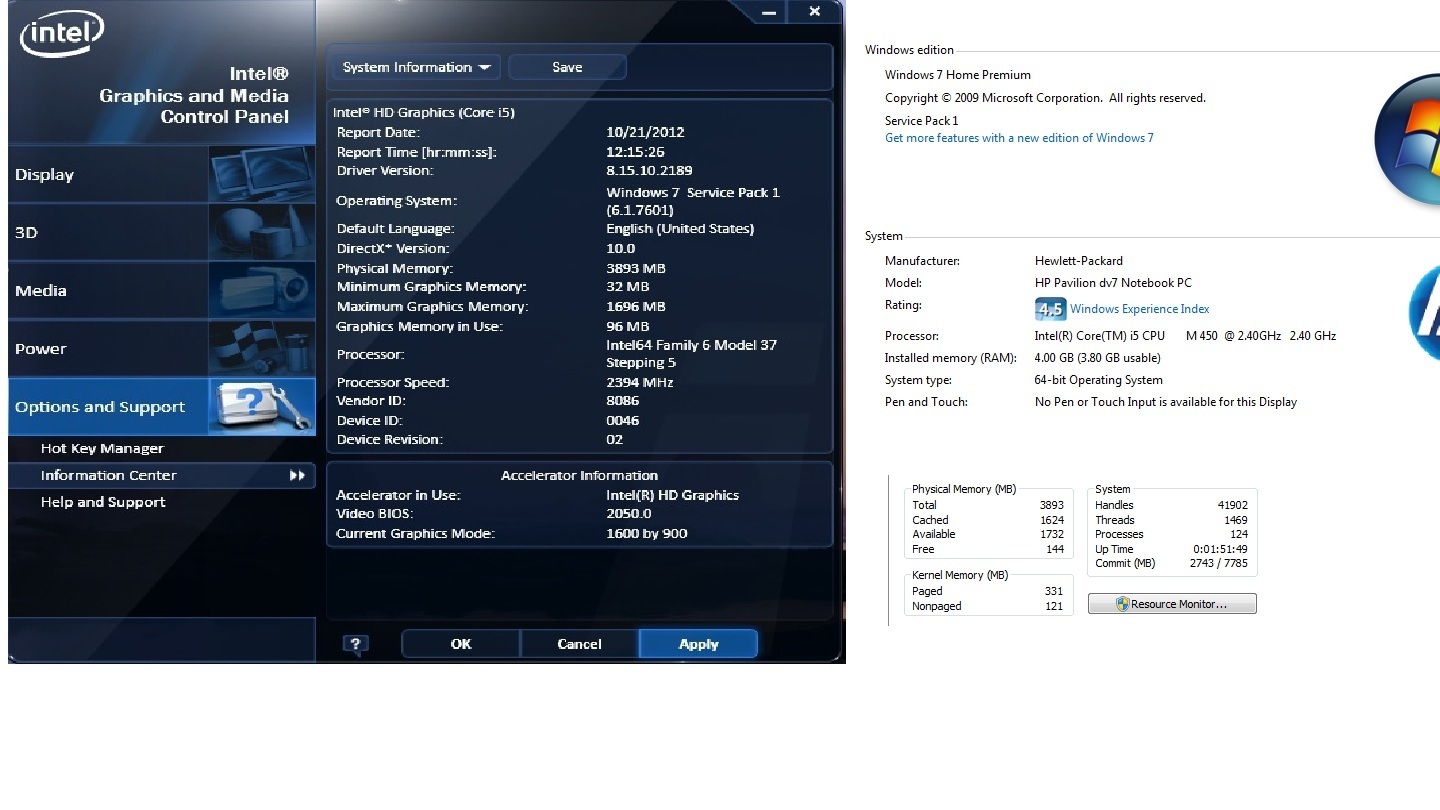1440x810 pixels.
Task: Click the Resource Monitor button
Action: [x=1172, y=604]
